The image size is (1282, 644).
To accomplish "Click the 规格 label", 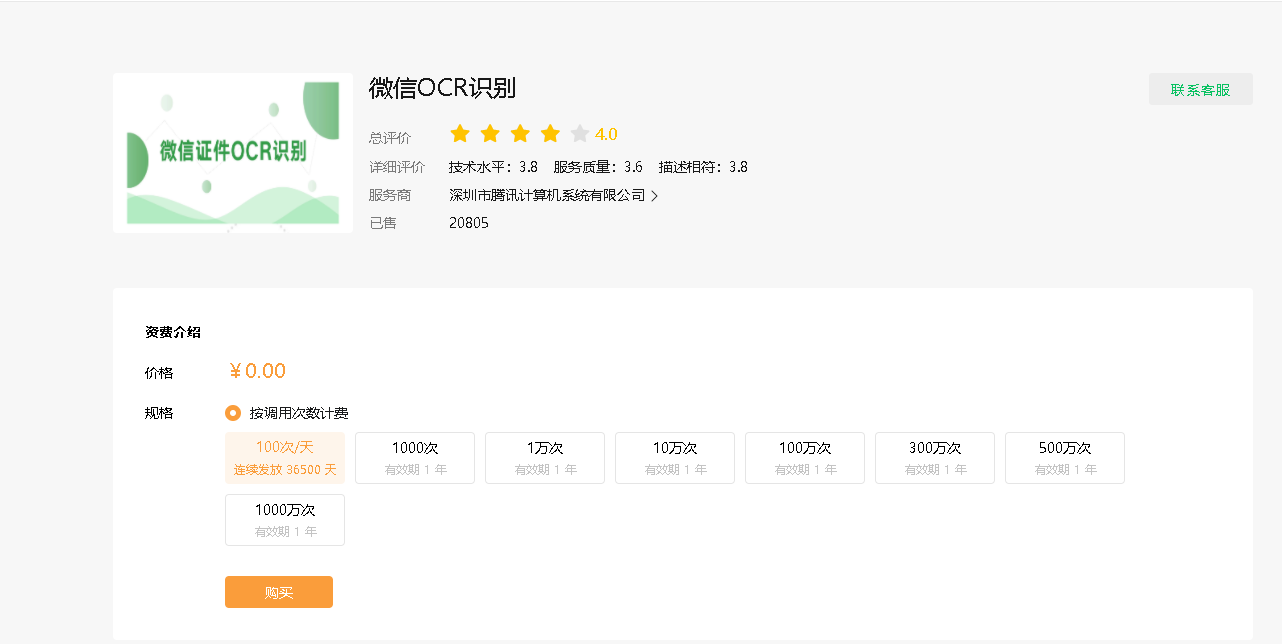I will [159, 413].
